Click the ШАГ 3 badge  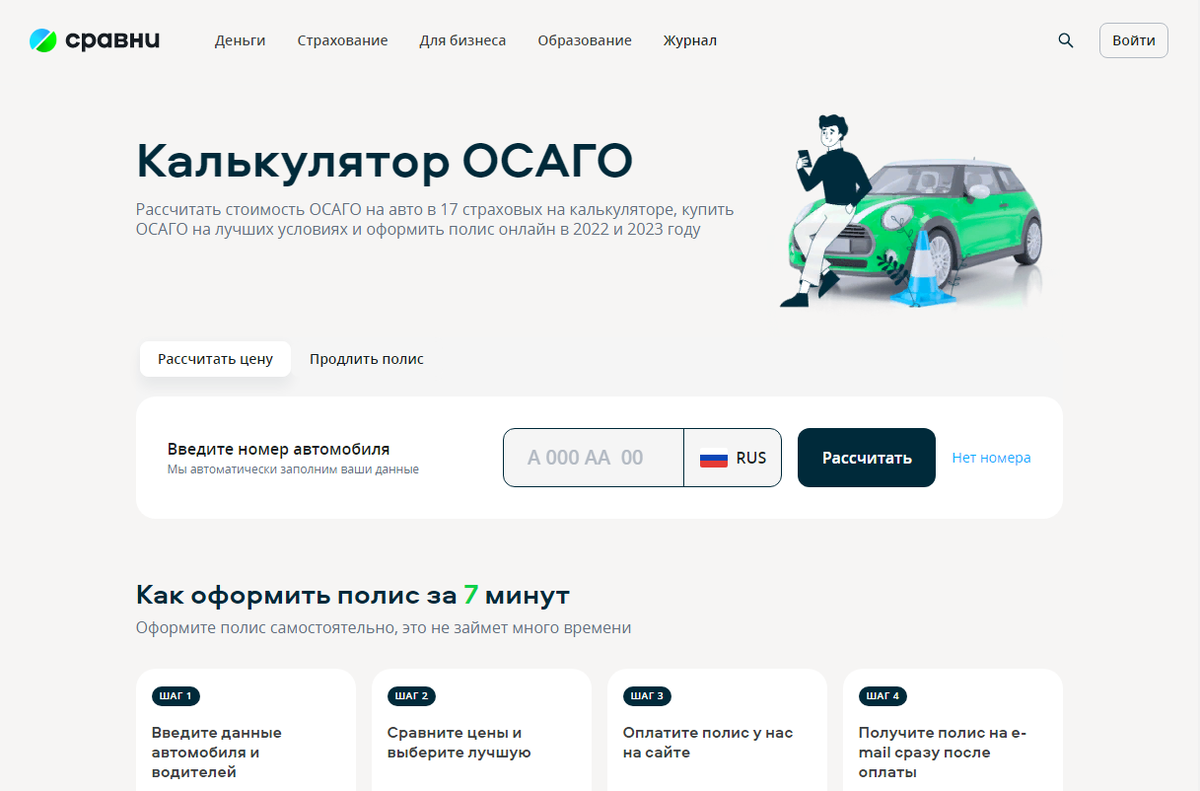(647, 696)
